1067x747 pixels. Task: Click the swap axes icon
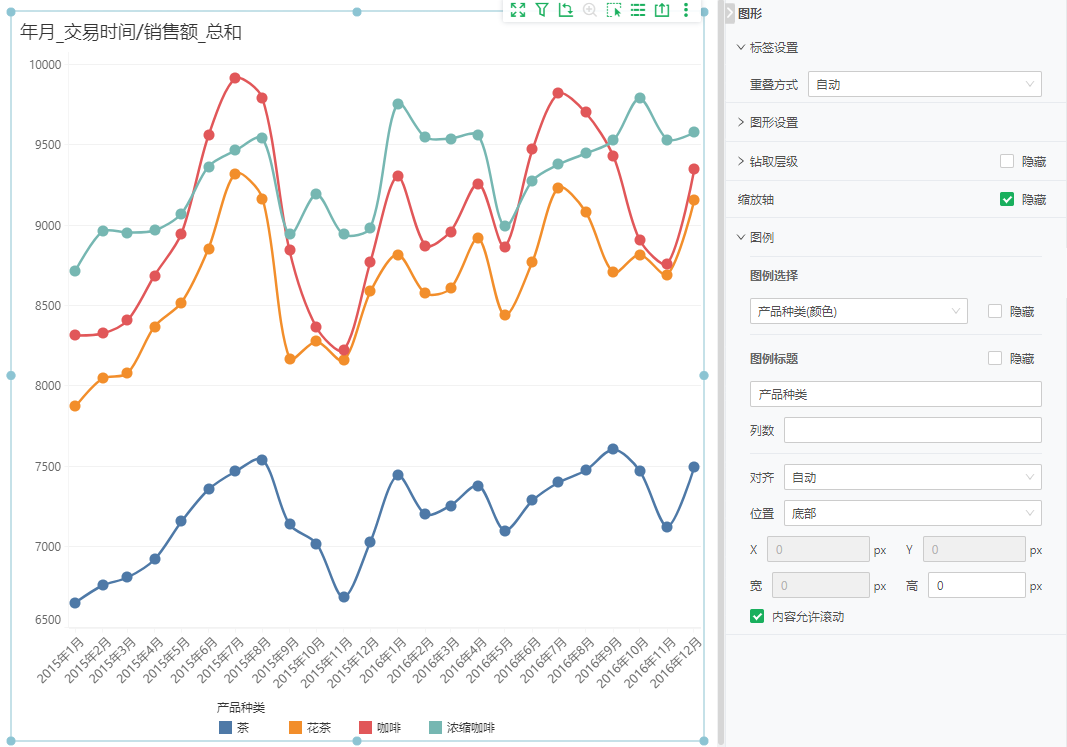click(565, 10)
